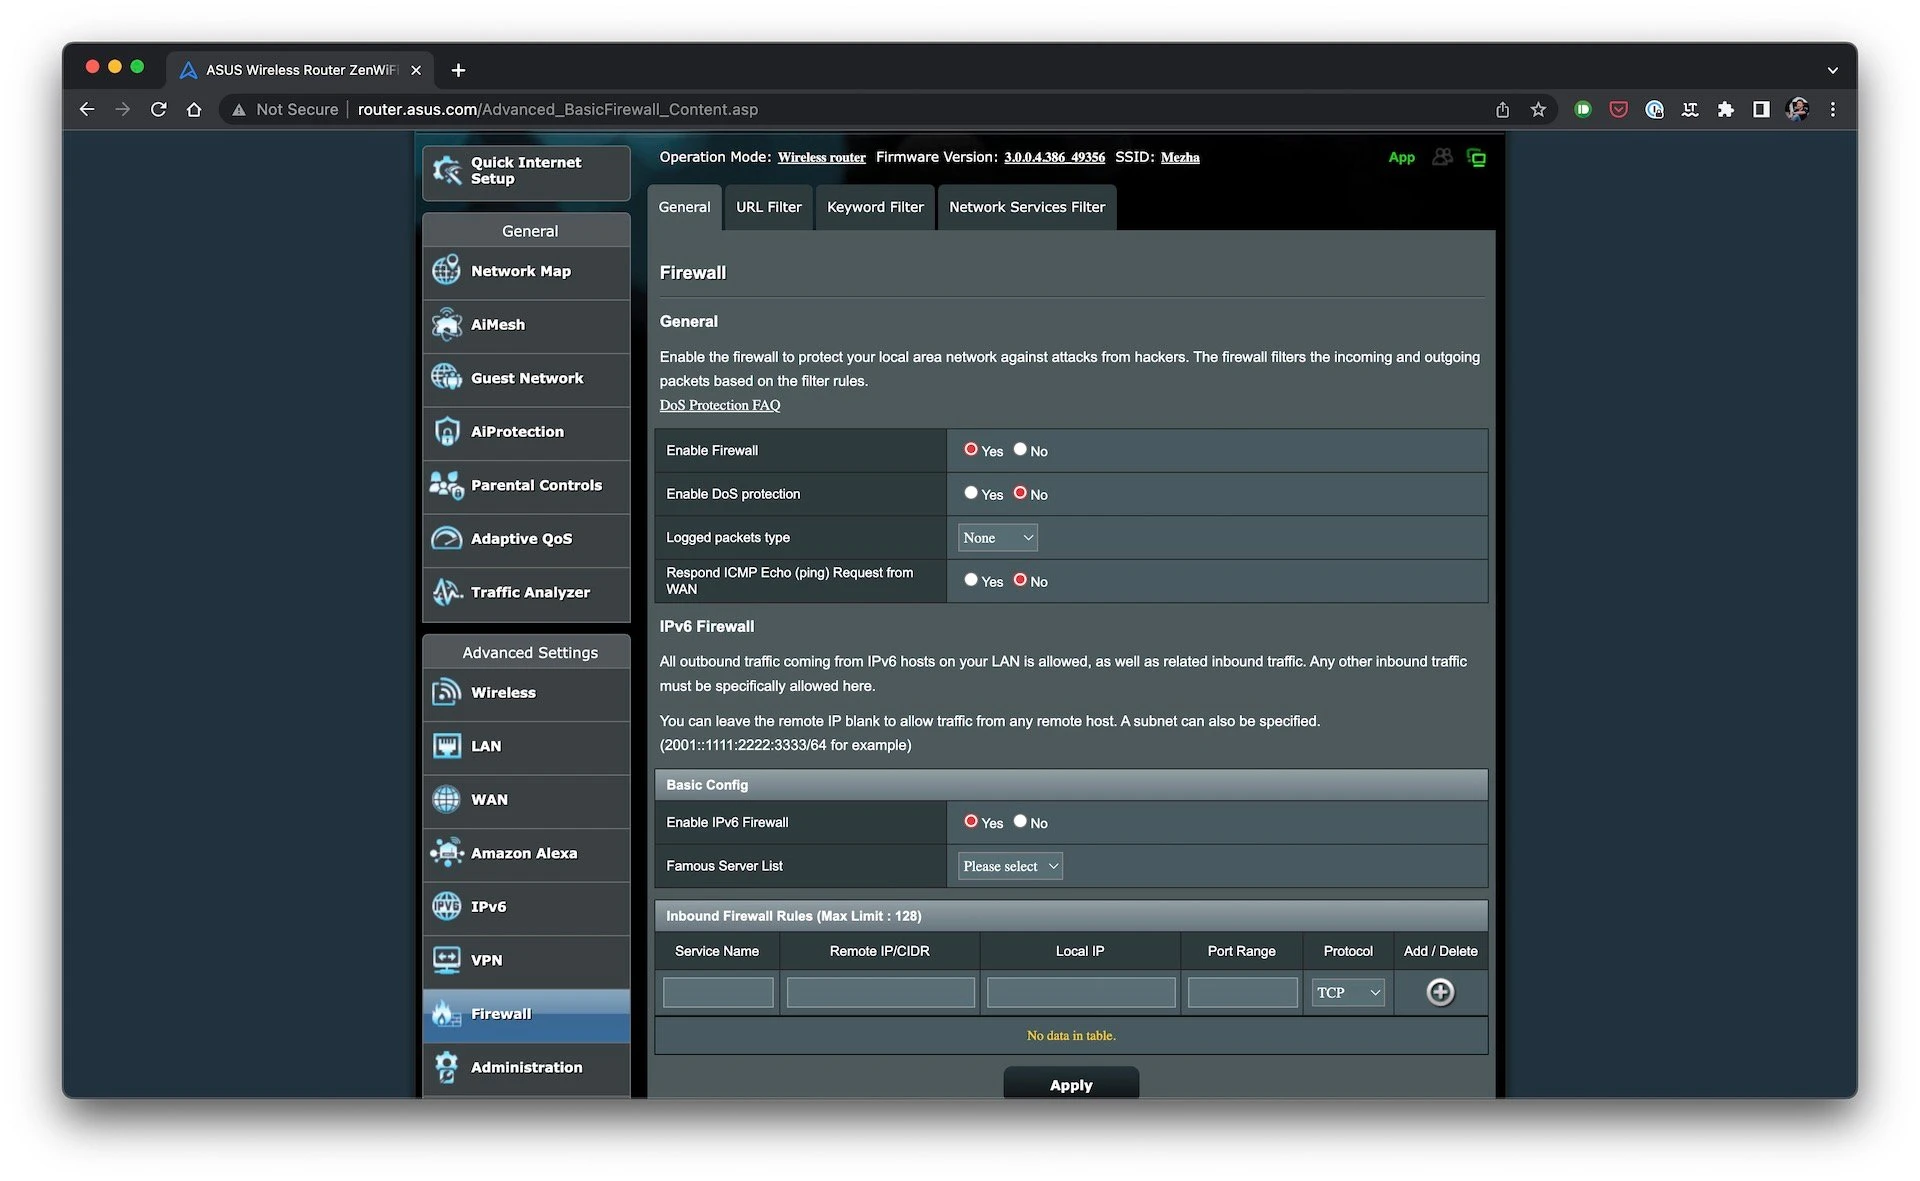Switch to Network Services Filter tab
Image resolution: width=1920 pixels, height=1181 pixels.
pyautogui.click(x=1027, y=207)
